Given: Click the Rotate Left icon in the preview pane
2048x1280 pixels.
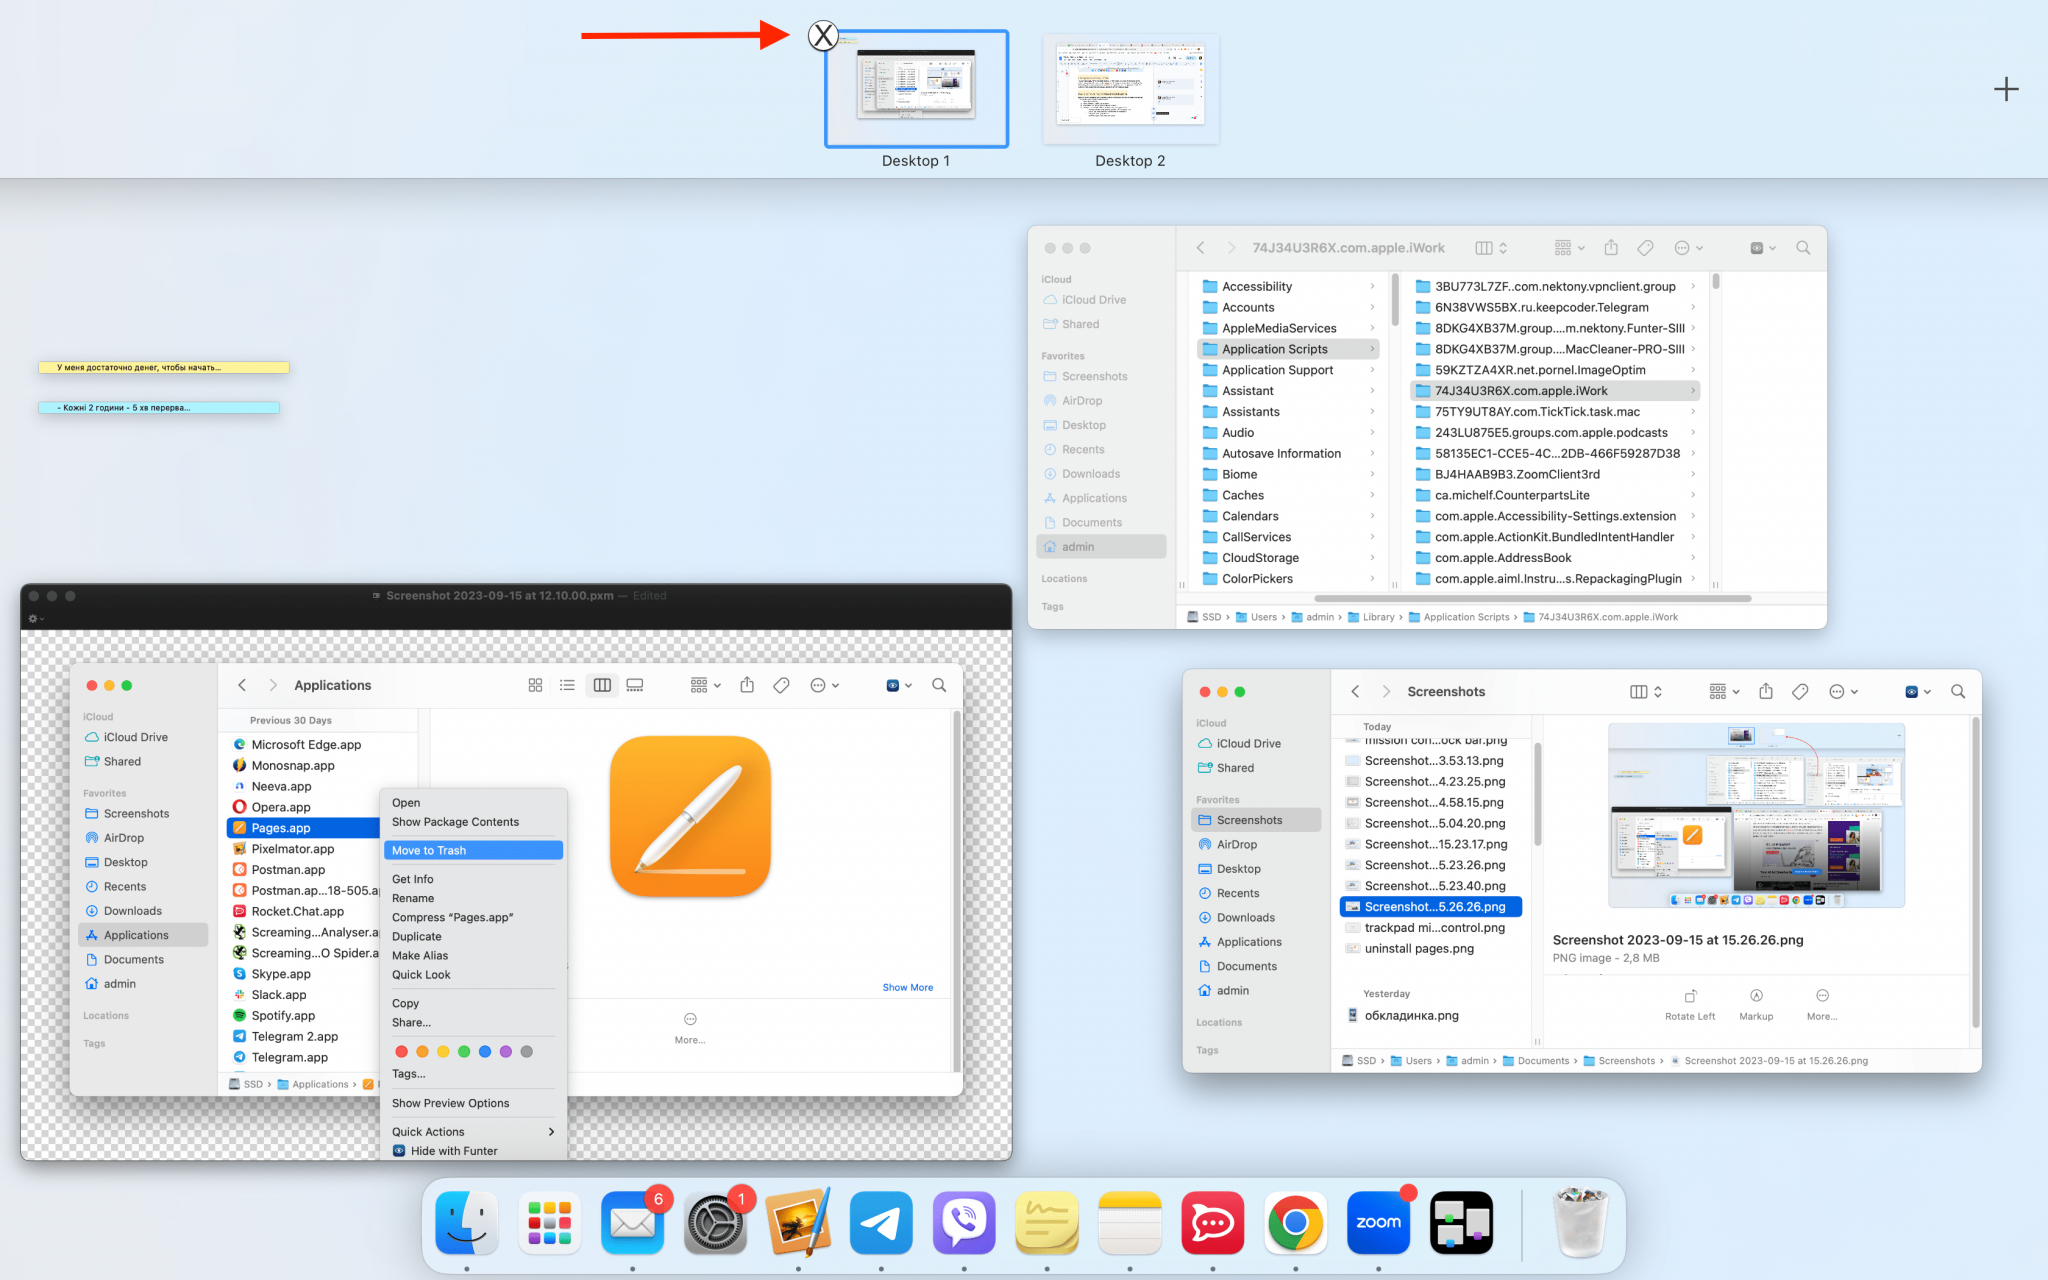Looking at the screenshot, I should coord(1690,994).
